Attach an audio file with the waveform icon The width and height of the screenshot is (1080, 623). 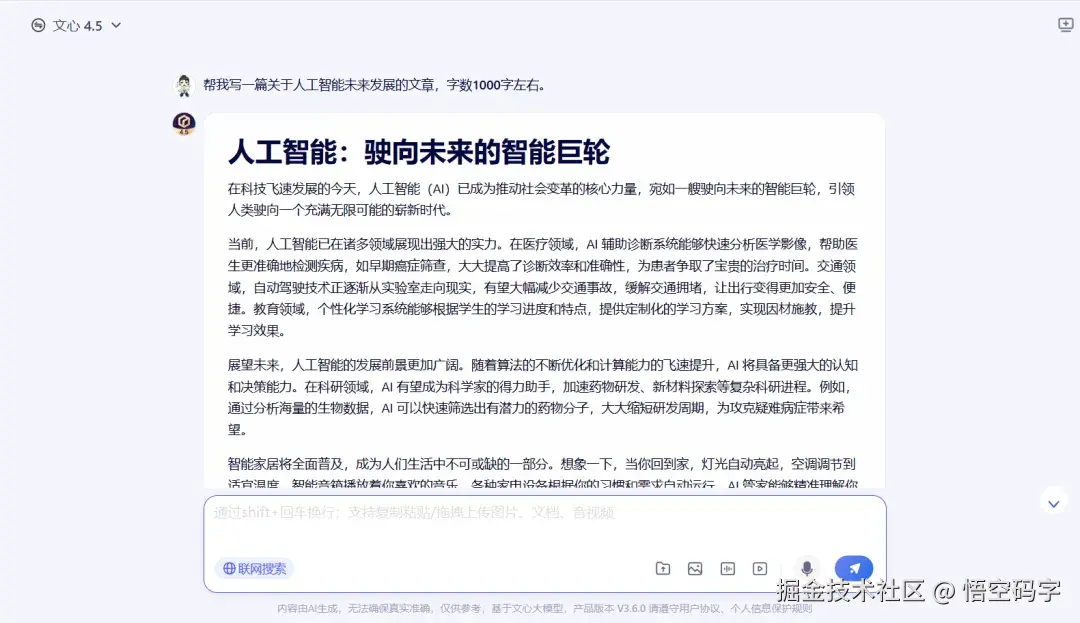[728, 568]
